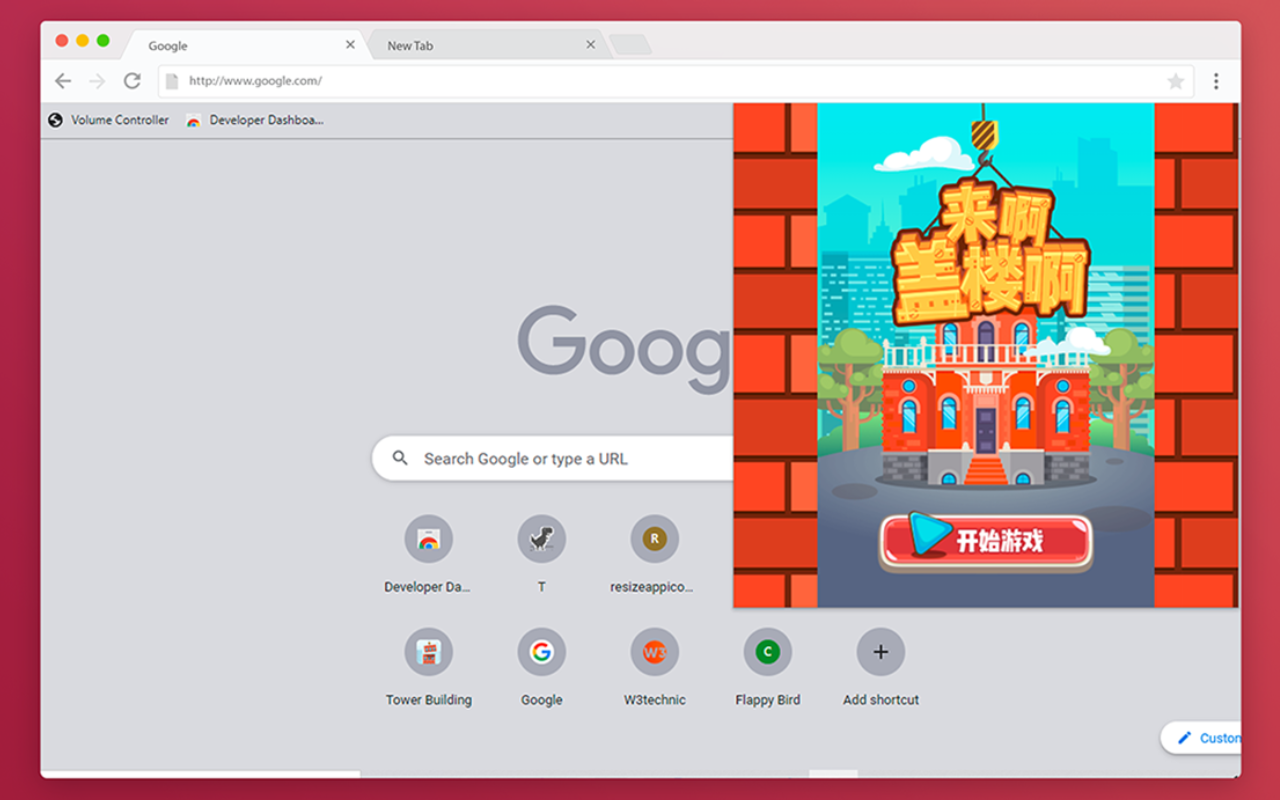Click the red building in the game popup
Viewport: 1280px width, 800px height.
pos(986,400)
